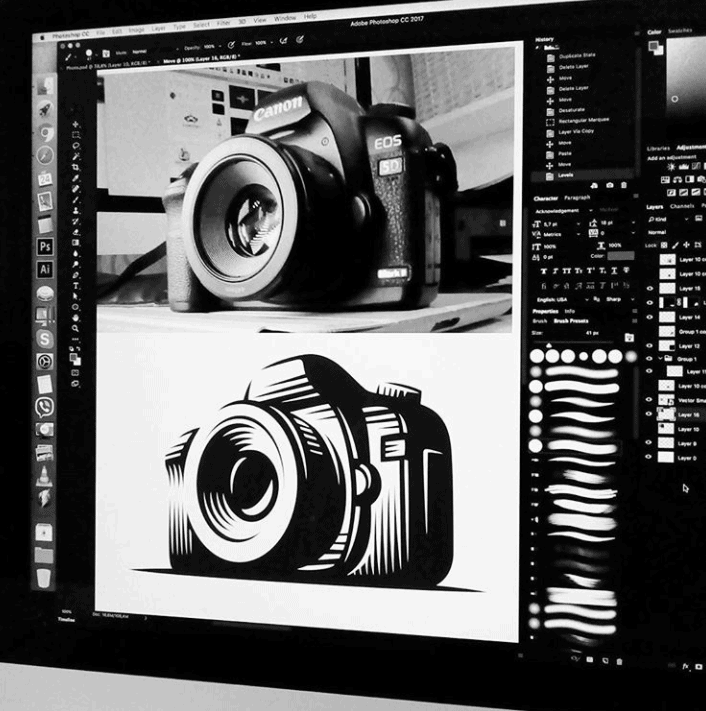Toggle lock transparent pixels in the Layers panel

(x=664, y=245)
